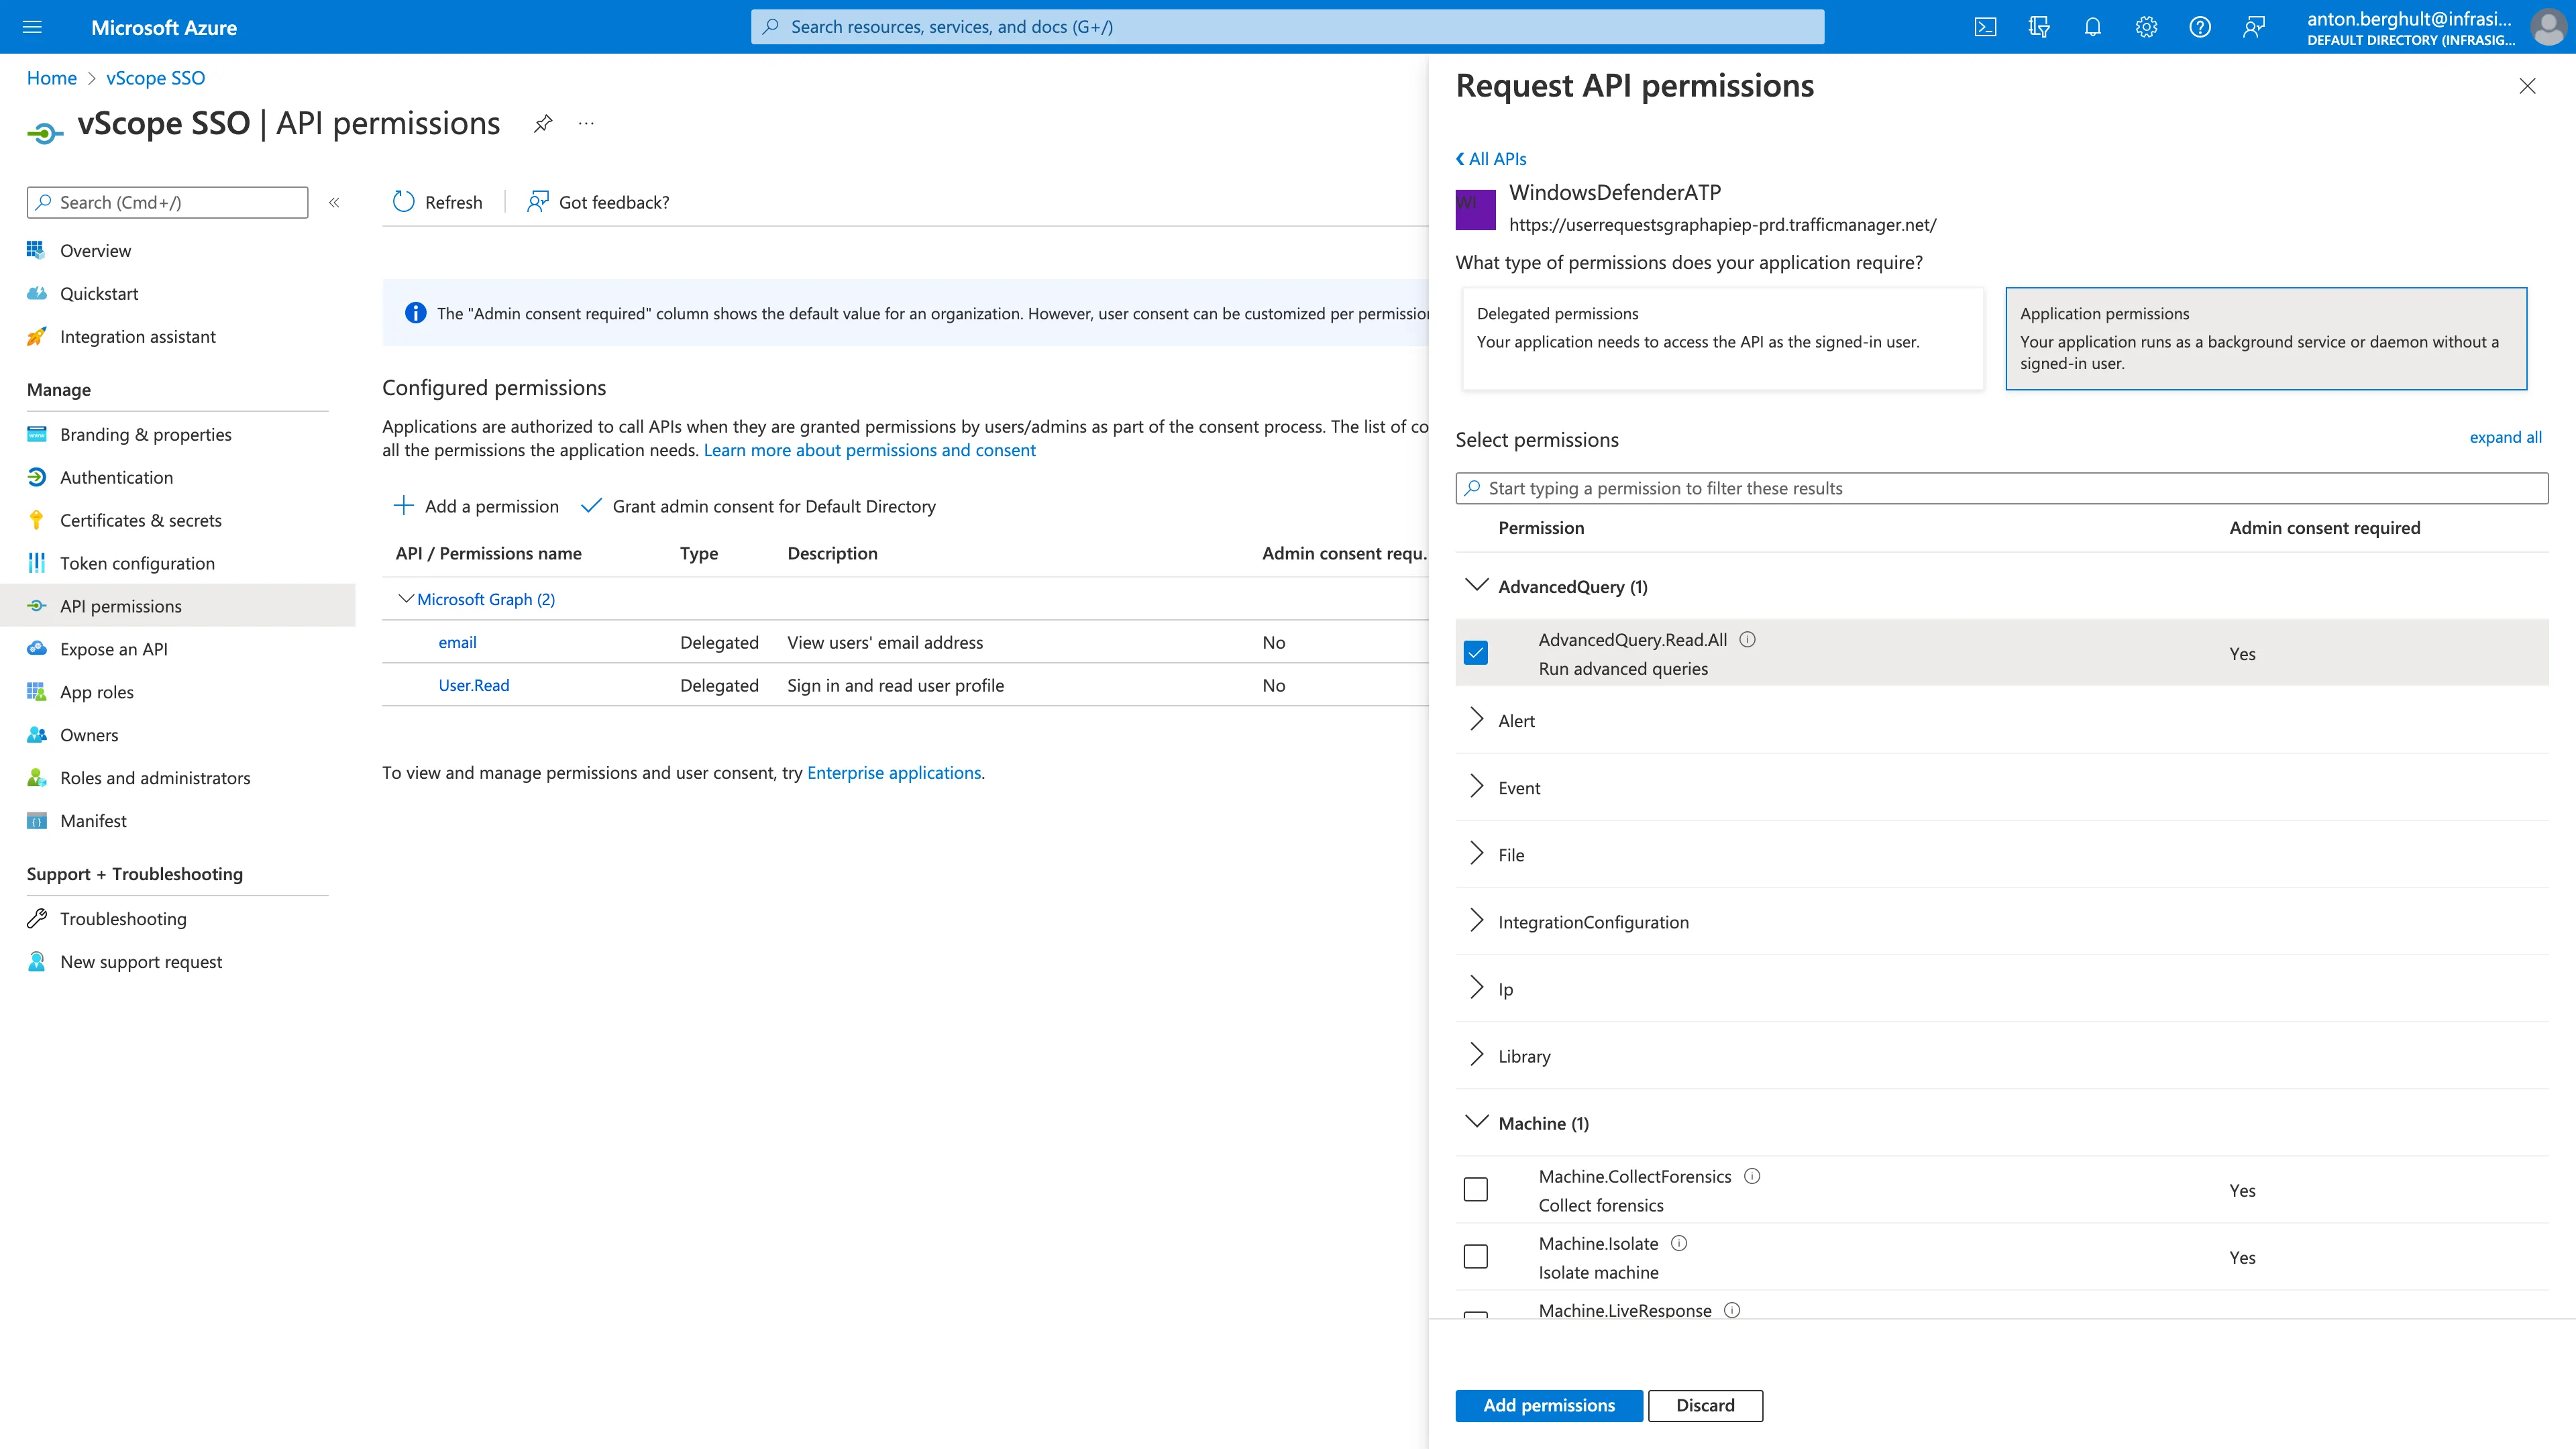Open Cloud Shell icon in top bar
The height and width of the screenshot is (1449, 2576).
[x=1985, y=27]
